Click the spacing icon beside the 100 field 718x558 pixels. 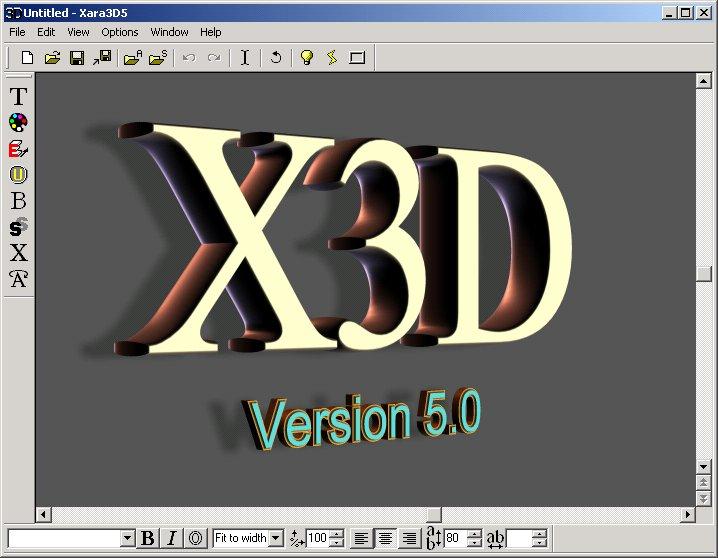pos(297,538)
